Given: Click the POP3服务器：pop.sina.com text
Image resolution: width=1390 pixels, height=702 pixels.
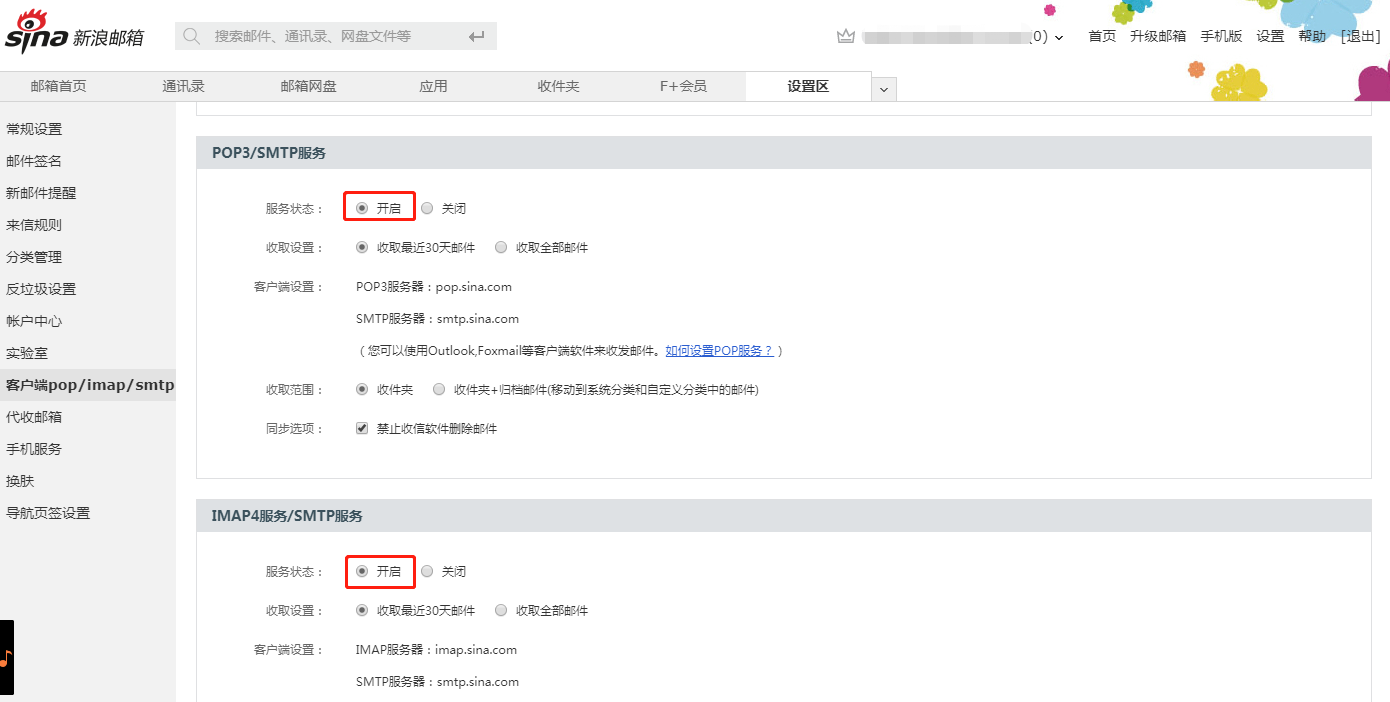Looking at the screenshot, I should 434,287.
